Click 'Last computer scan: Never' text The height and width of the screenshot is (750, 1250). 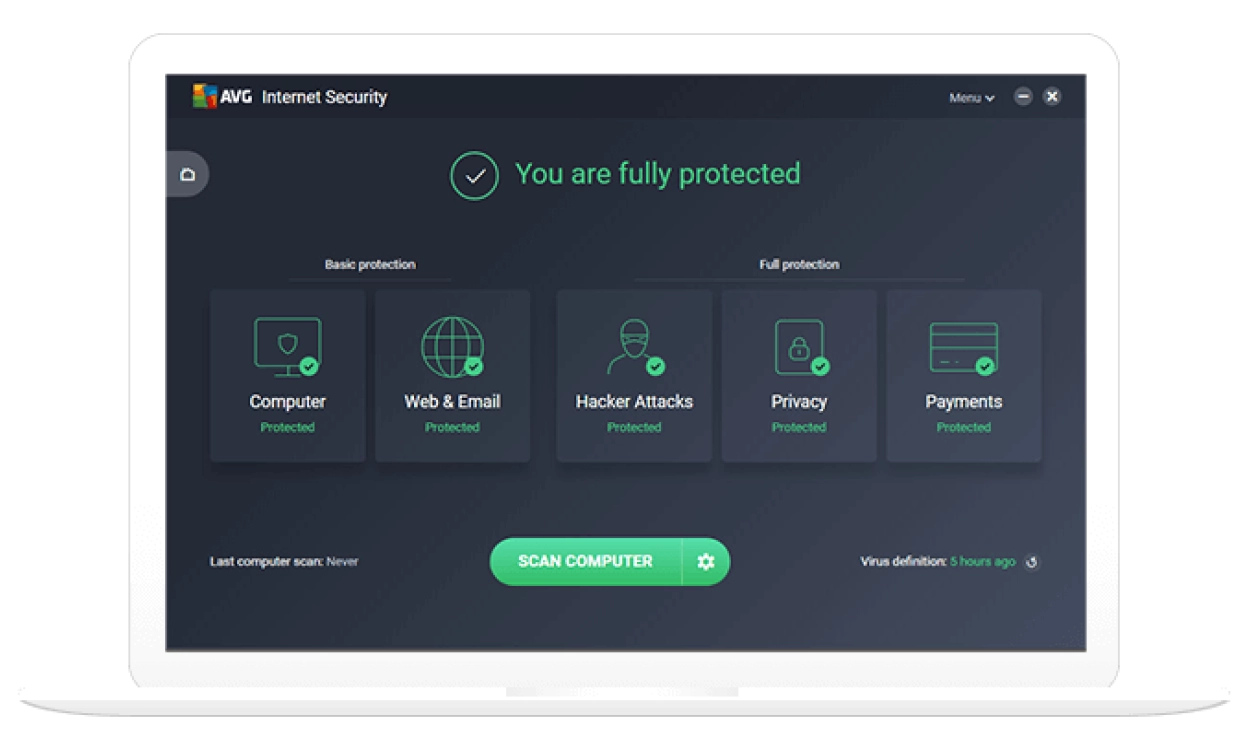tap(284, 562)
